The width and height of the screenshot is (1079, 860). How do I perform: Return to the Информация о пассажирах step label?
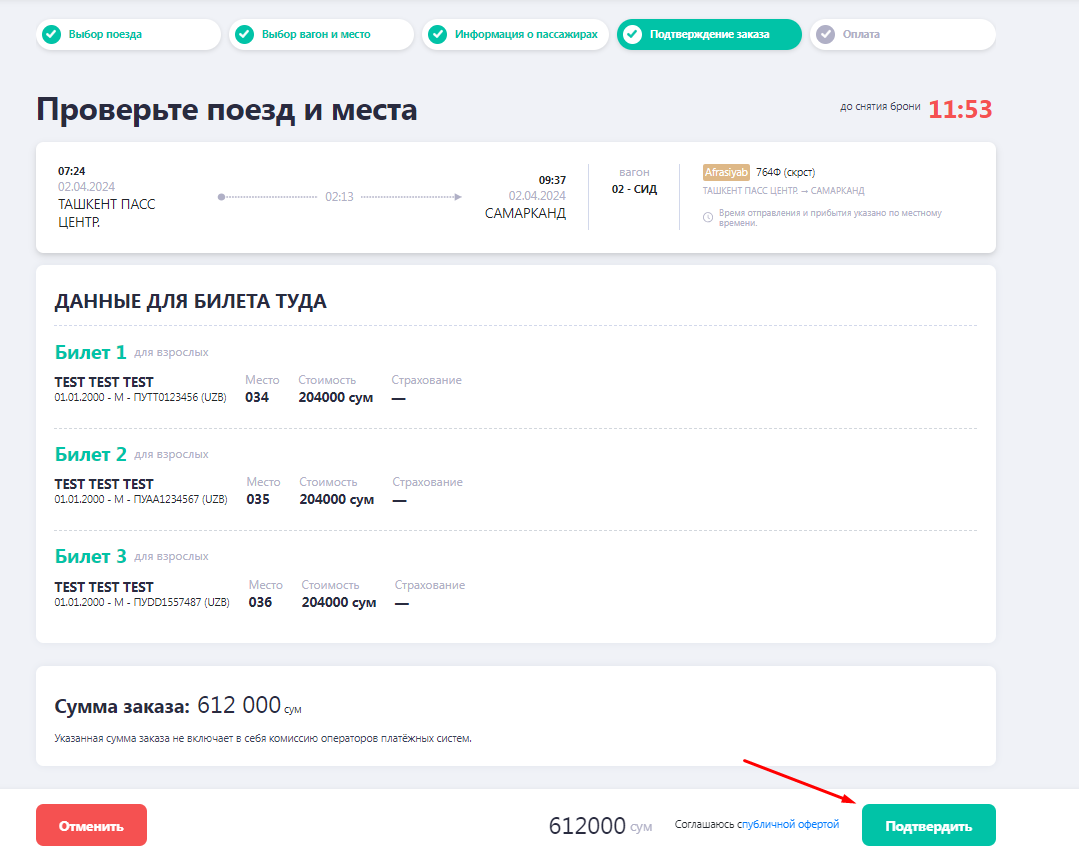pyautogui.click(x=526, y=34)
